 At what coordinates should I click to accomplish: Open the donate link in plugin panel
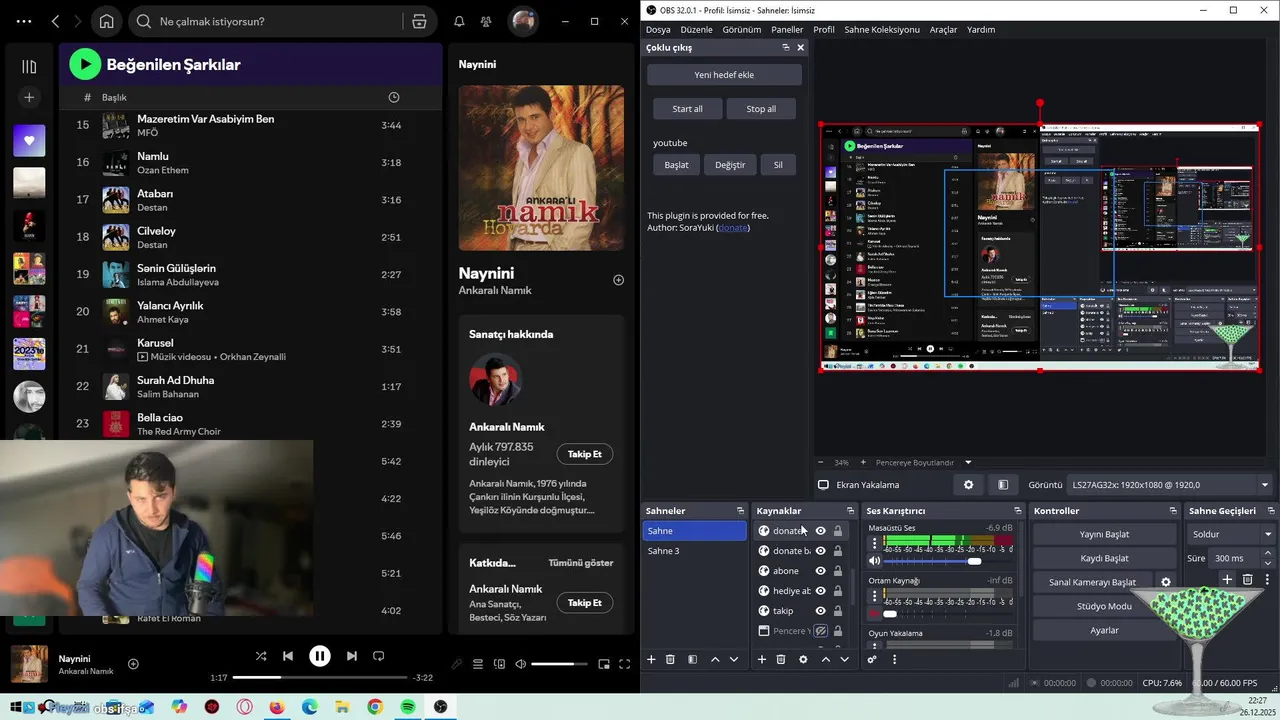click(x=732, y=228)
